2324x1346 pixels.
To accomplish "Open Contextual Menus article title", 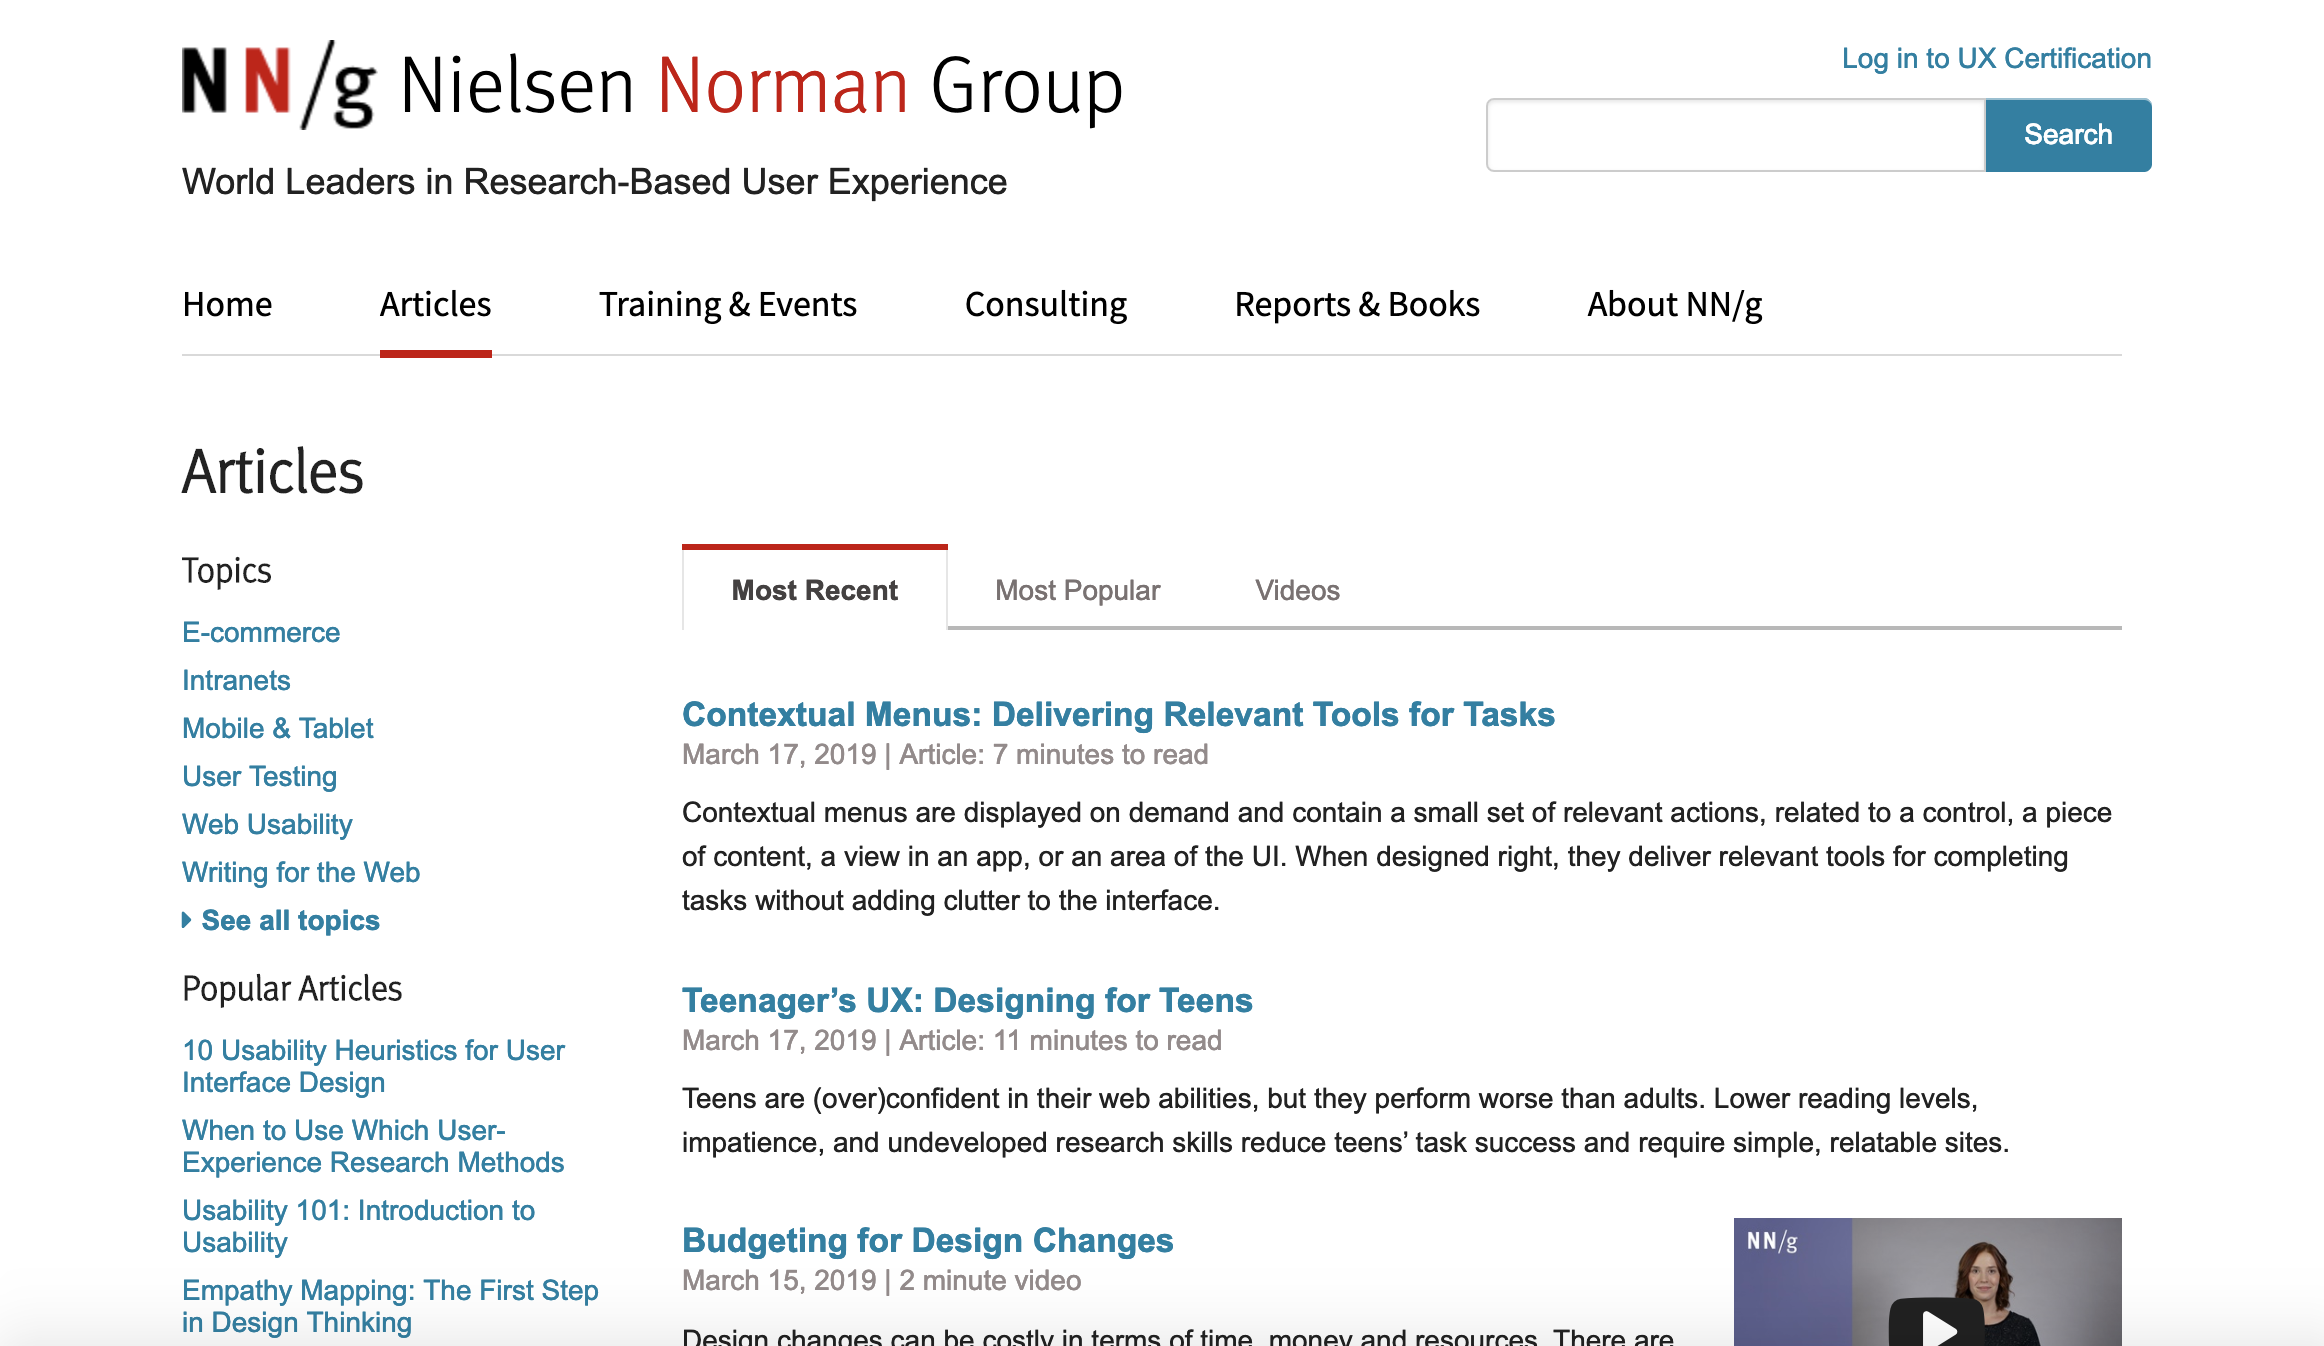I will click(1118, 714).
